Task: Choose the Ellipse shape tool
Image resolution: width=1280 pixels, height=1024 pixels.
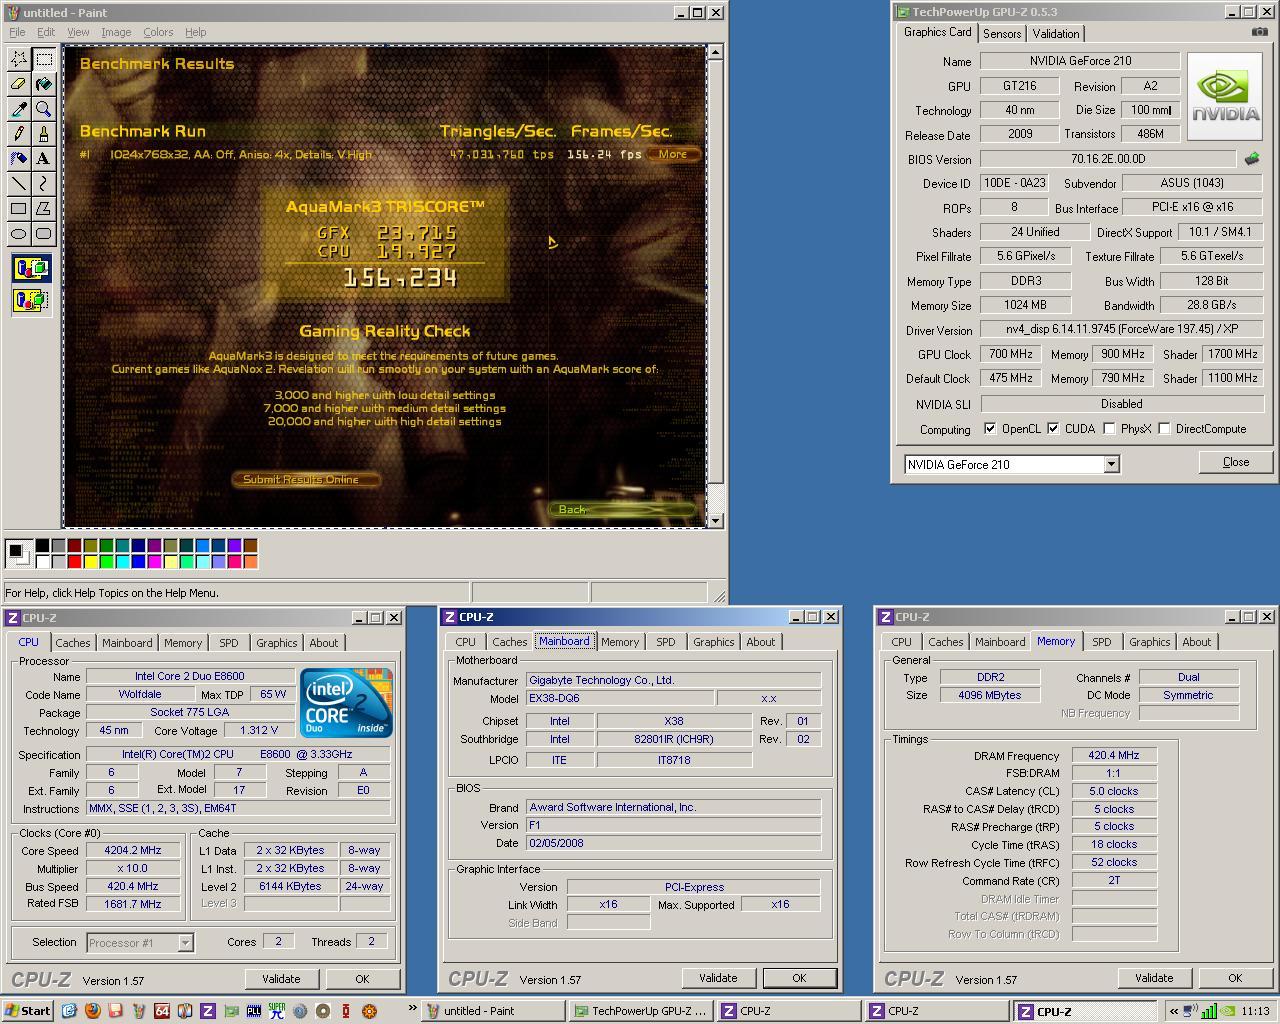Action: point(18,233)
